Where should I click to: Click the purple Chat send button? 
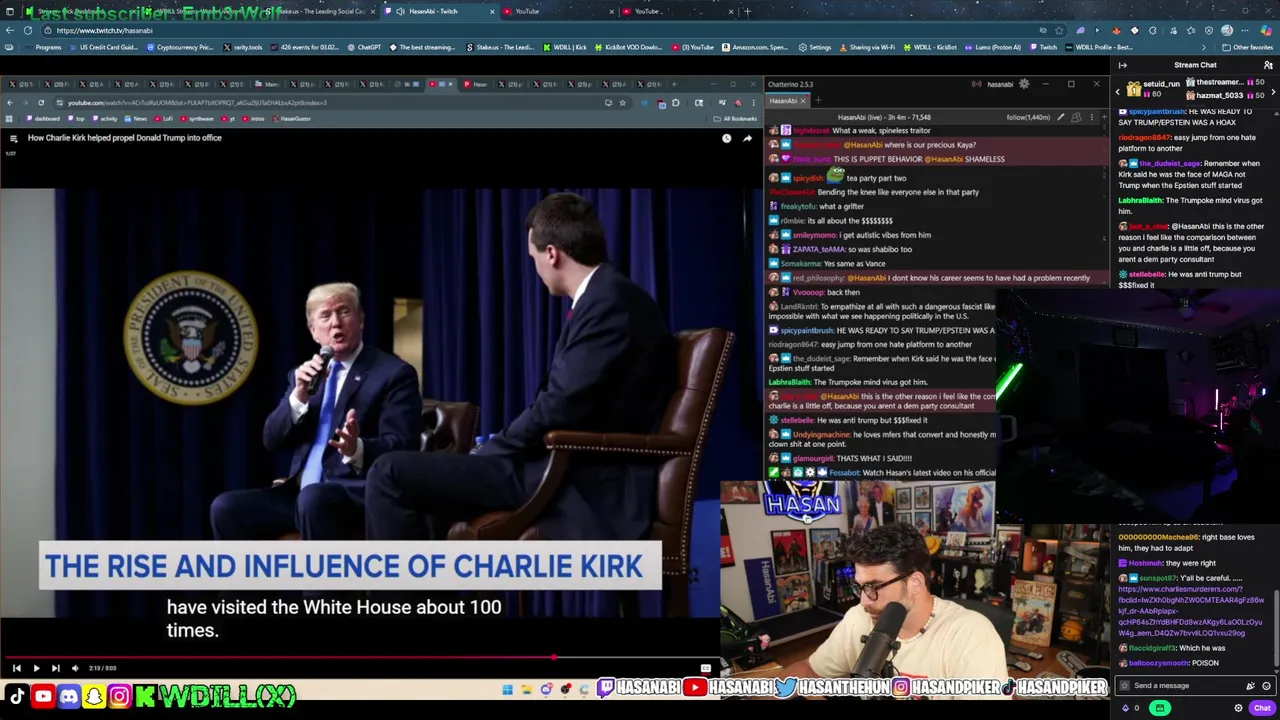pyautogui.click(x=1262, y=708)
